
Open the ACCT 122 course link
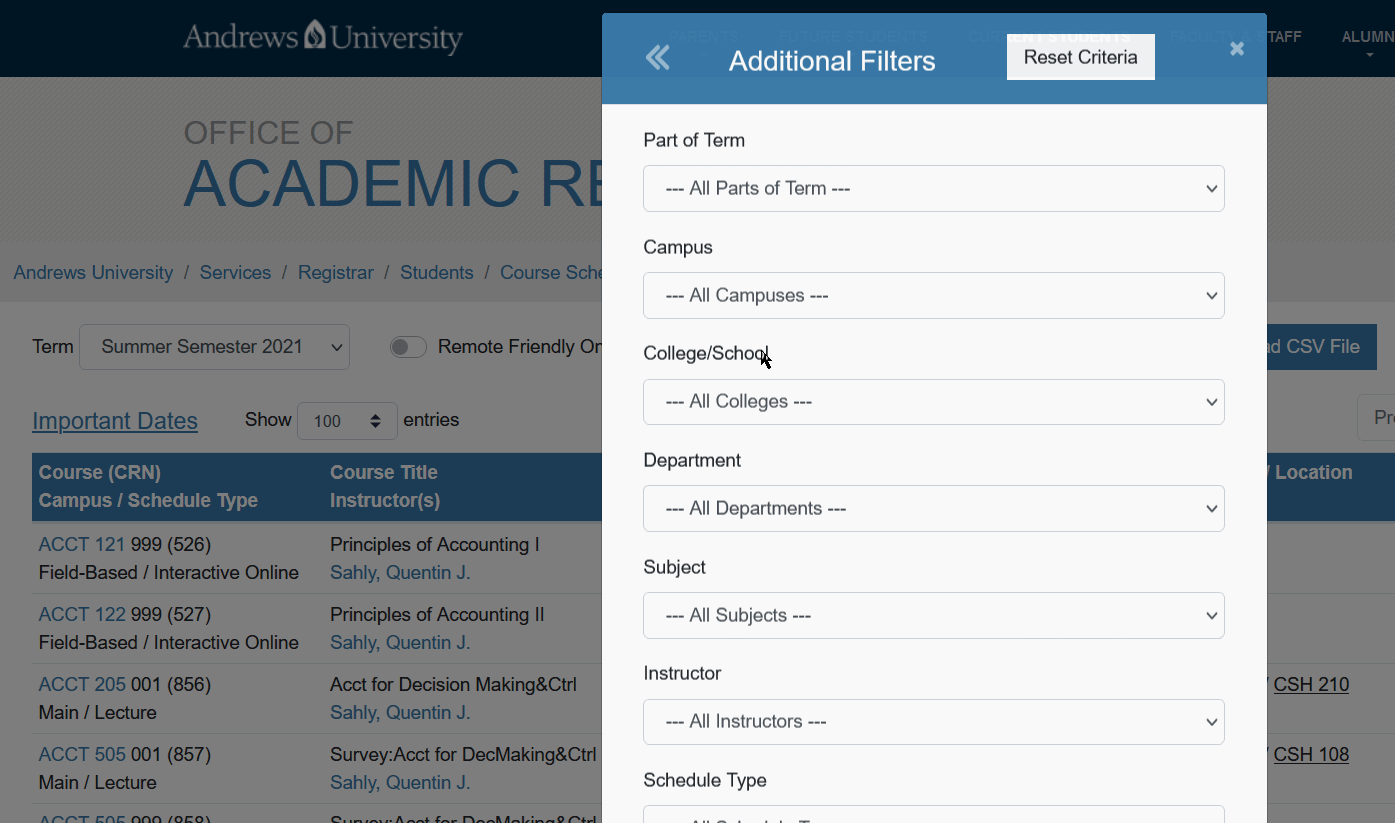coord(82,615)
